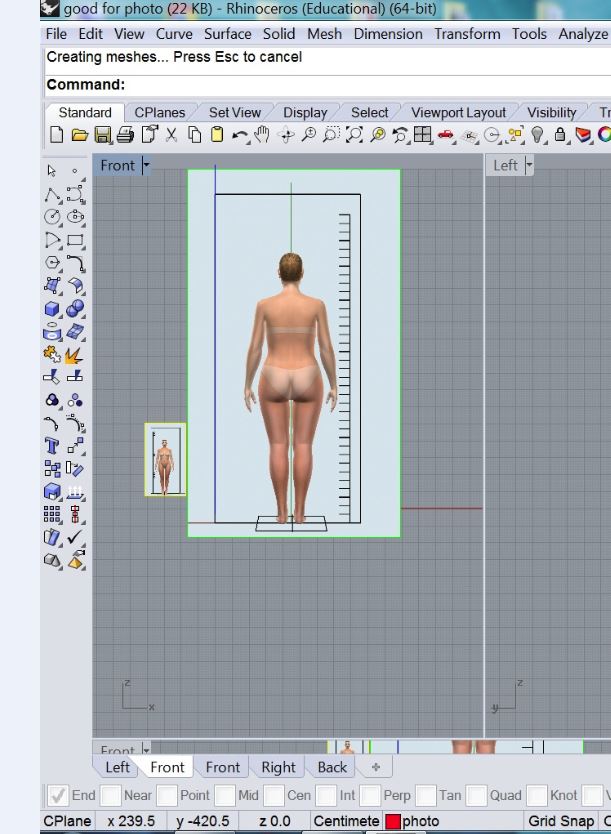The image size is (611, 834).
Task: Enable the Quad osnap checkbox
Action: click(x=476, y=796)
